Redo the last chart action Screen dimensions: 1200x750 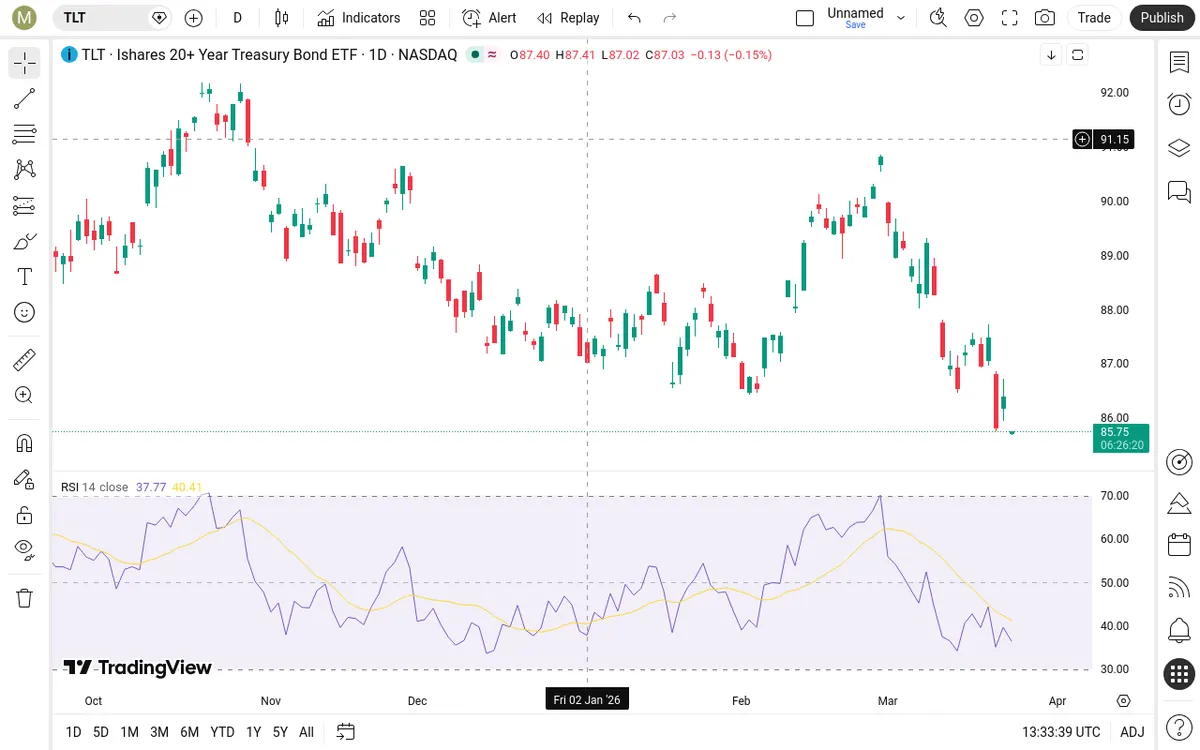click(x=670, y=18)
